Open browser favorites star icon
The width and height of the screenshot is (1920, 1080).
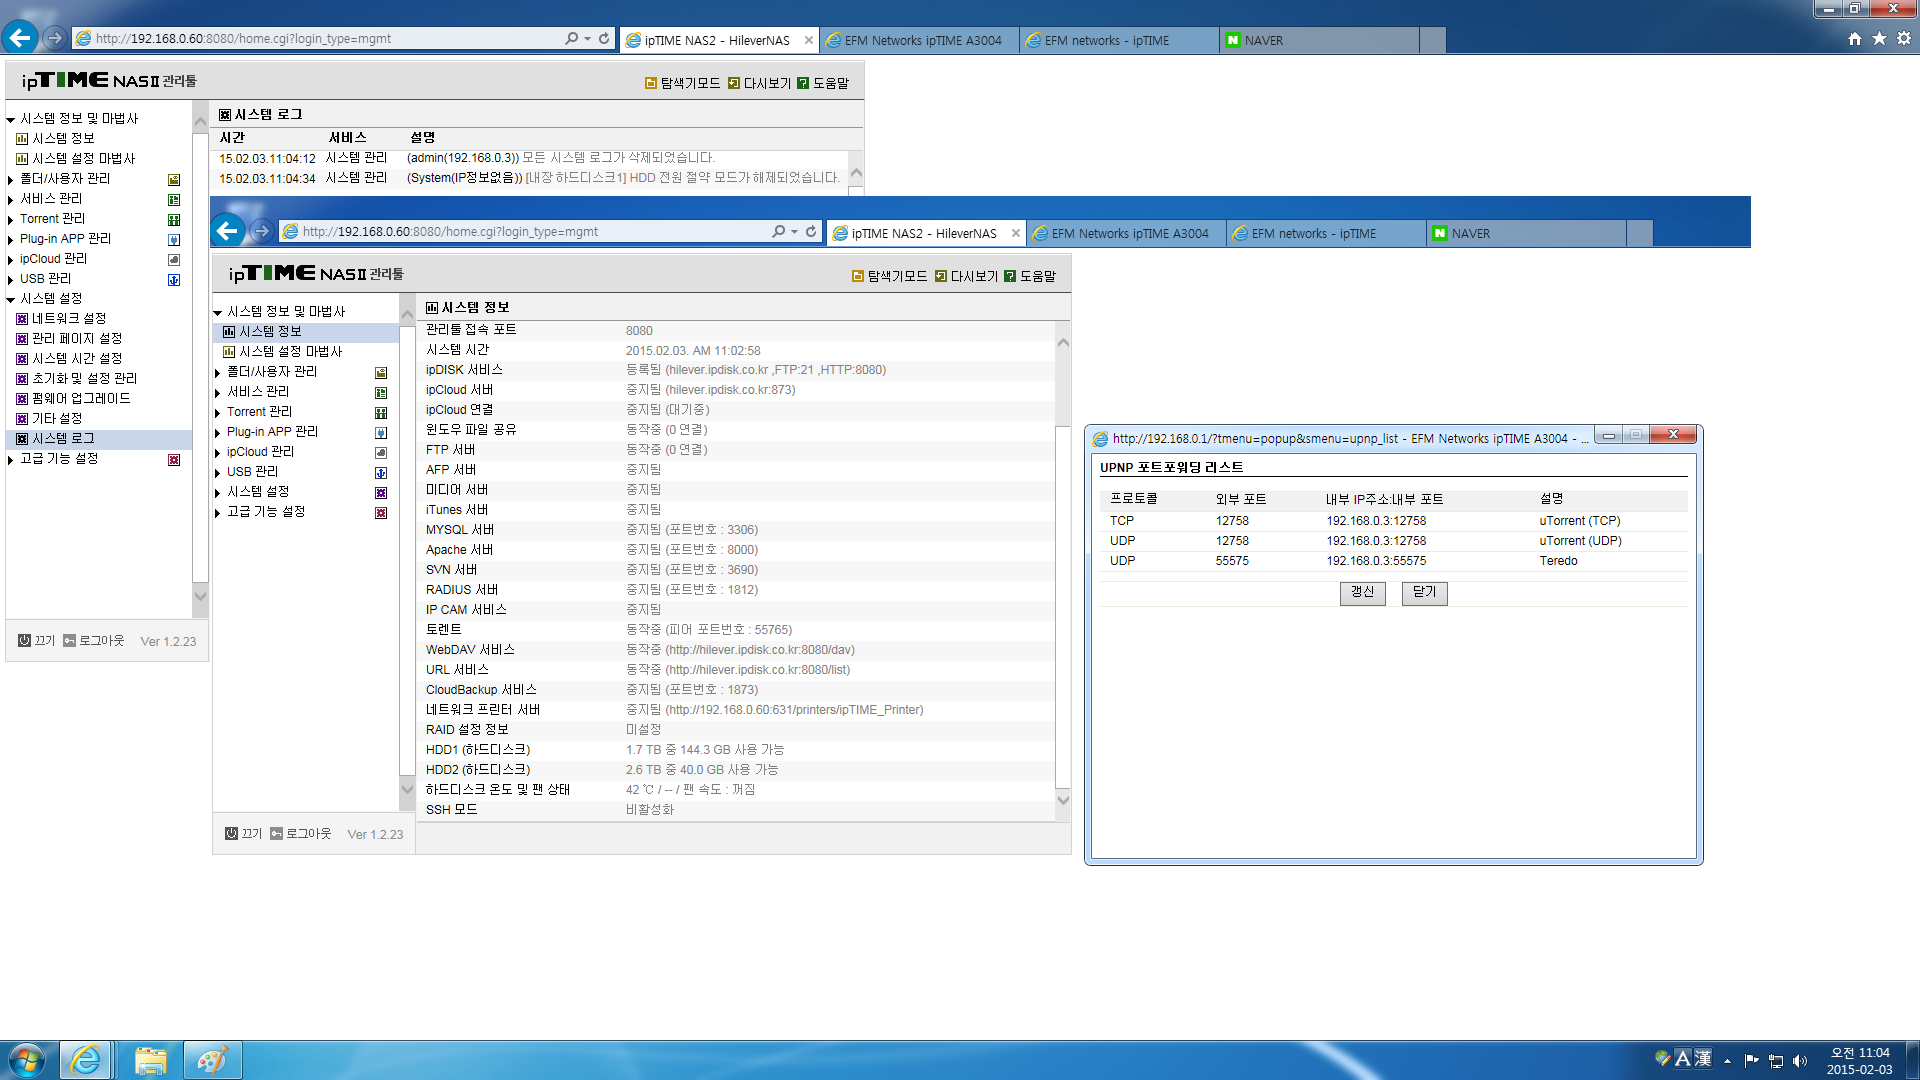[1880, 38]
